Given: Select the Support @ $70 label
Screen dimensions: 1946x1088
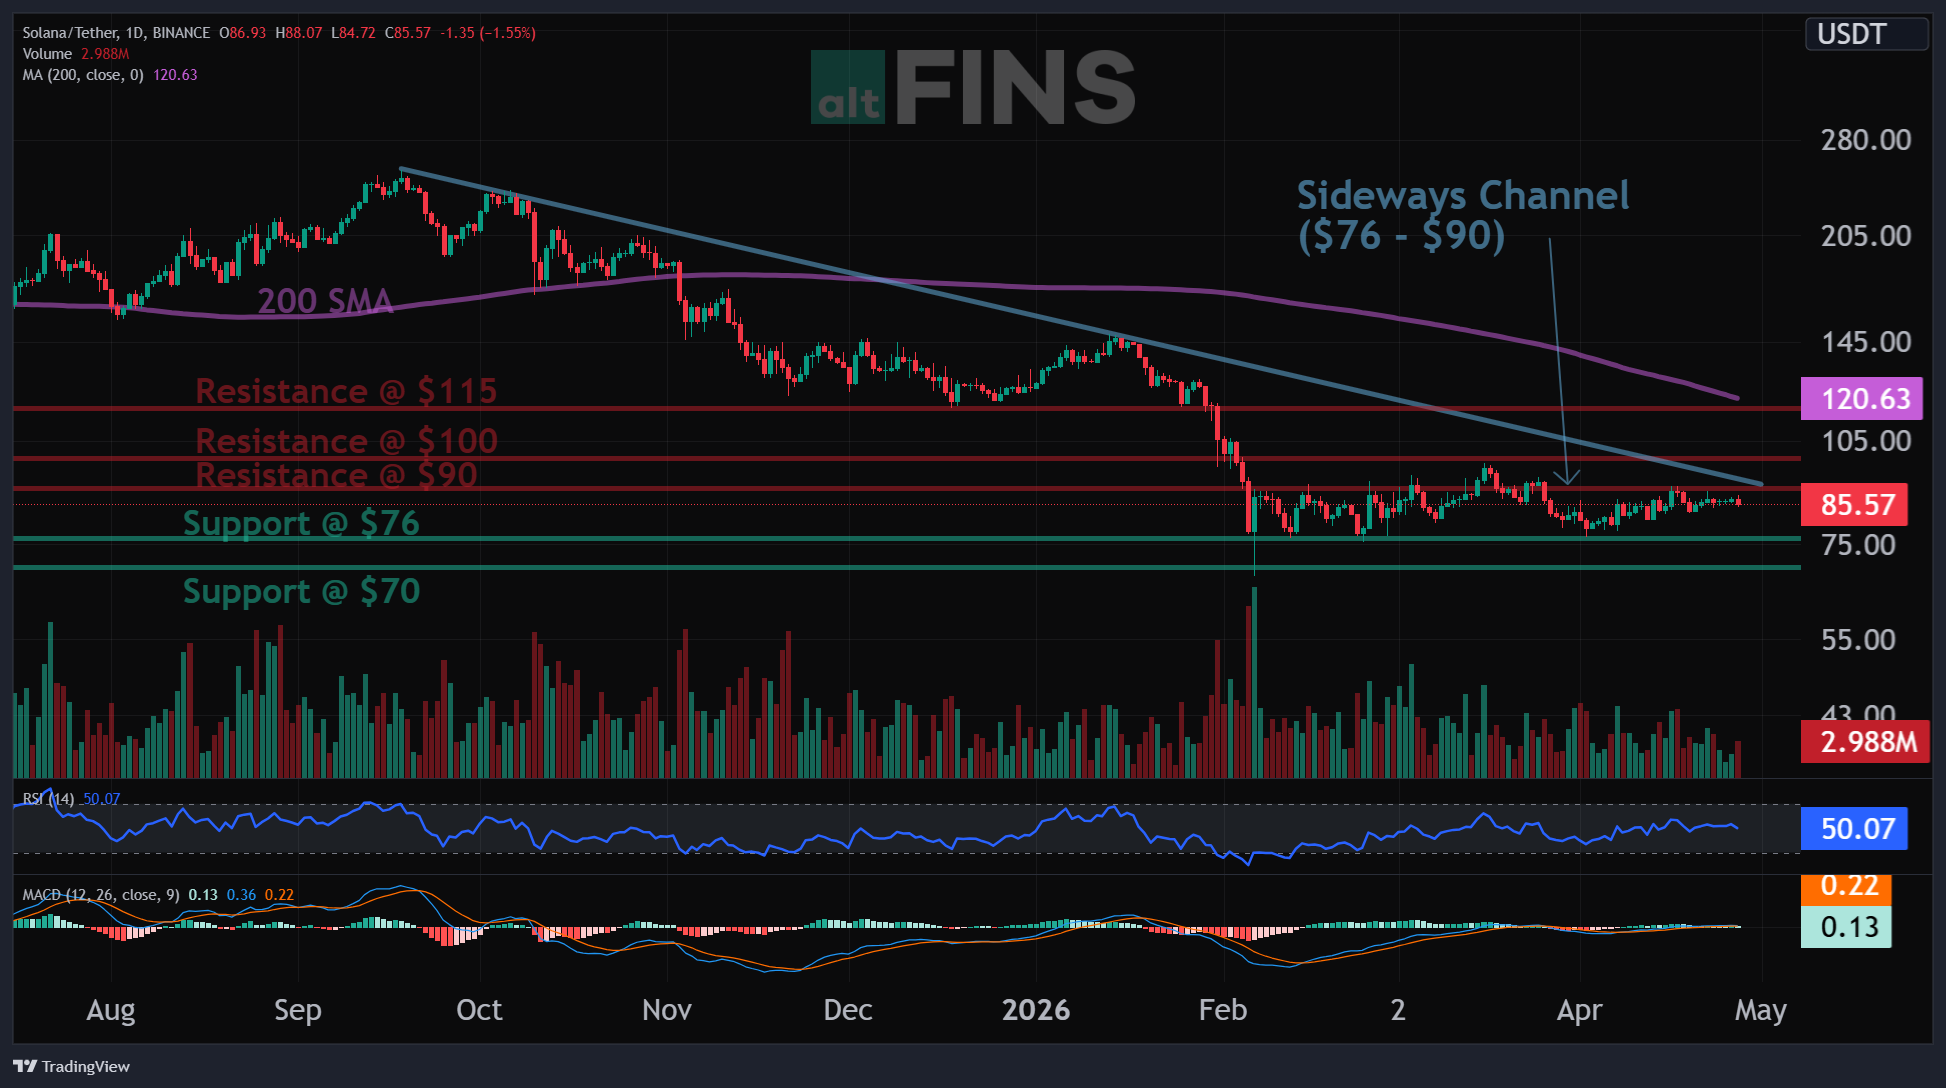Looking at the screenshot, I should pos(301,591).
